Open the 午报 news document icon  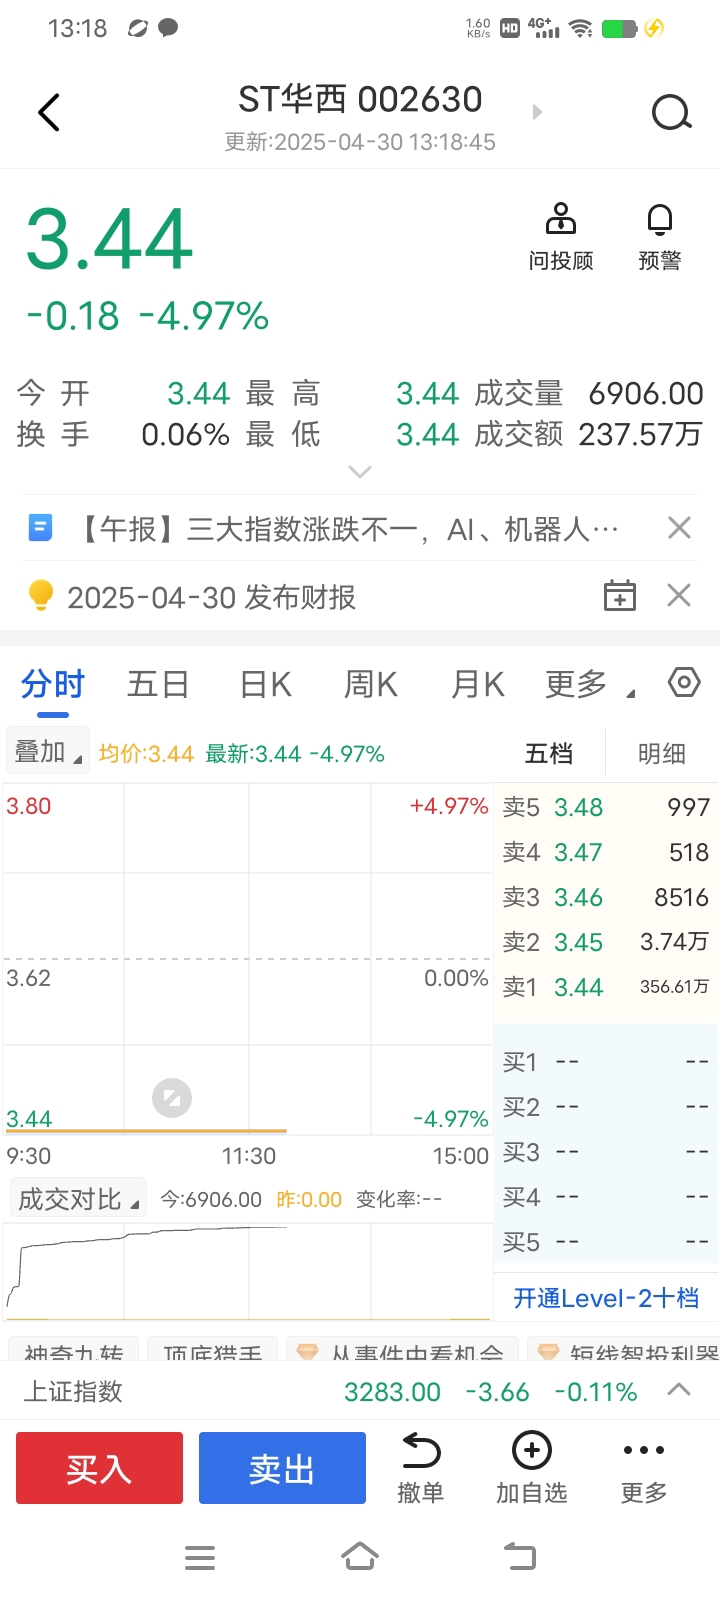[x=40, y=527]
